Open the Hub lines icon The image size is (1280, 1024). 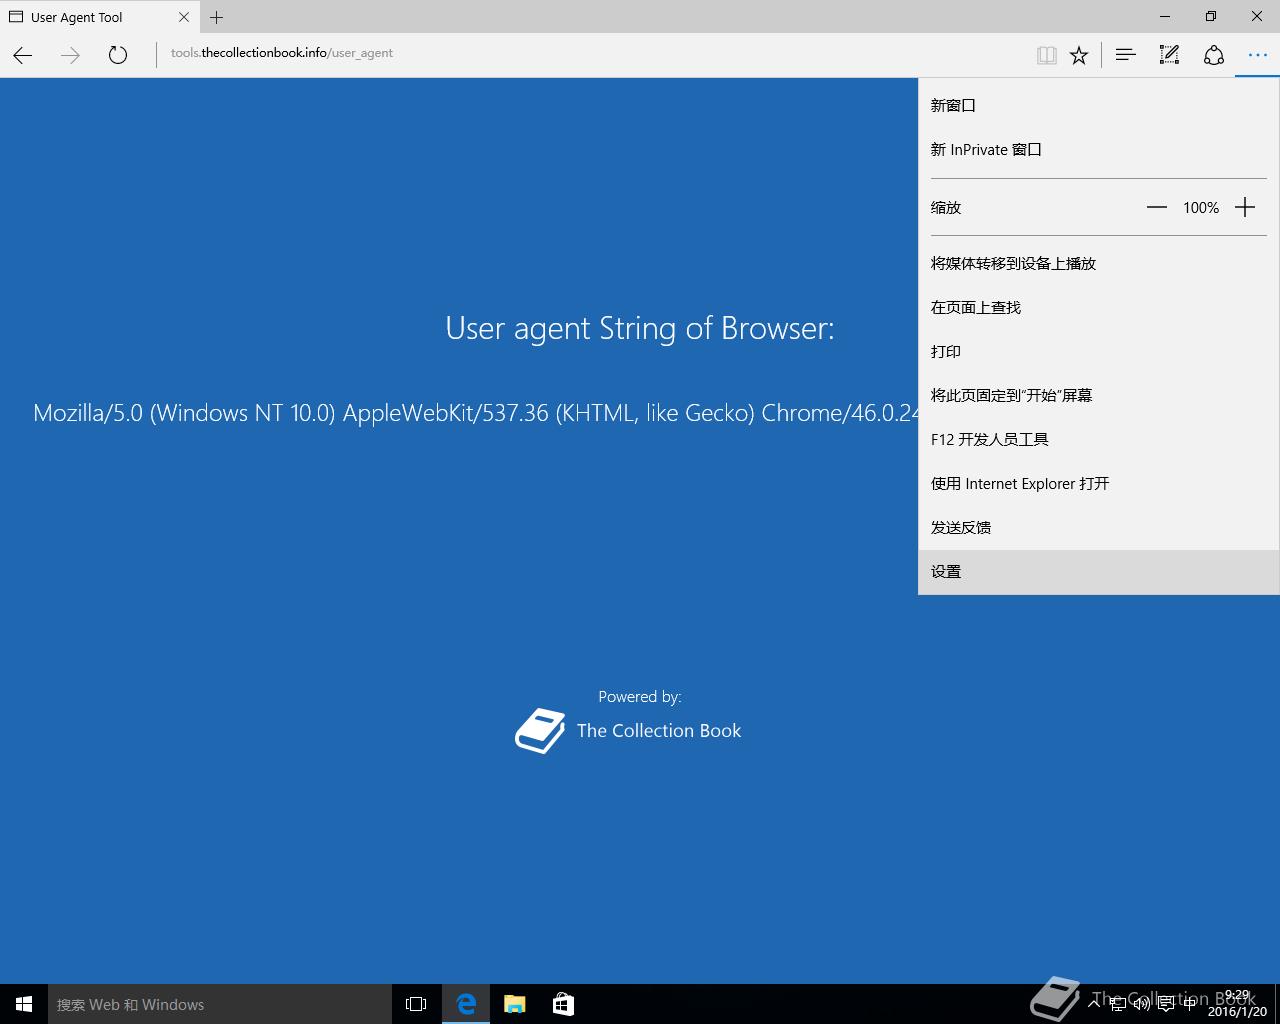[x=1126, y=55]
